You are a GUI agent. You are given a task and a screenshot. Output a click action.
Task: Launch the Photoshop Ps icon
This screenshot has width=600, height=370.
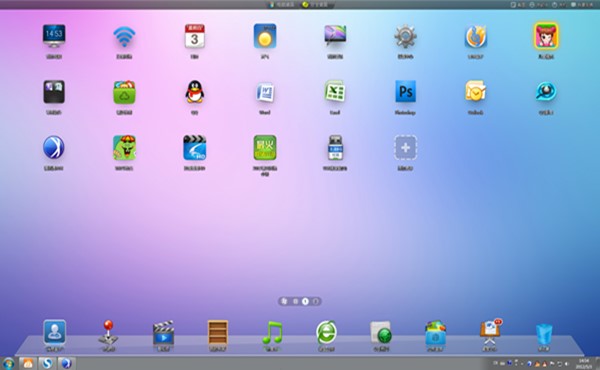click(405, 91)
